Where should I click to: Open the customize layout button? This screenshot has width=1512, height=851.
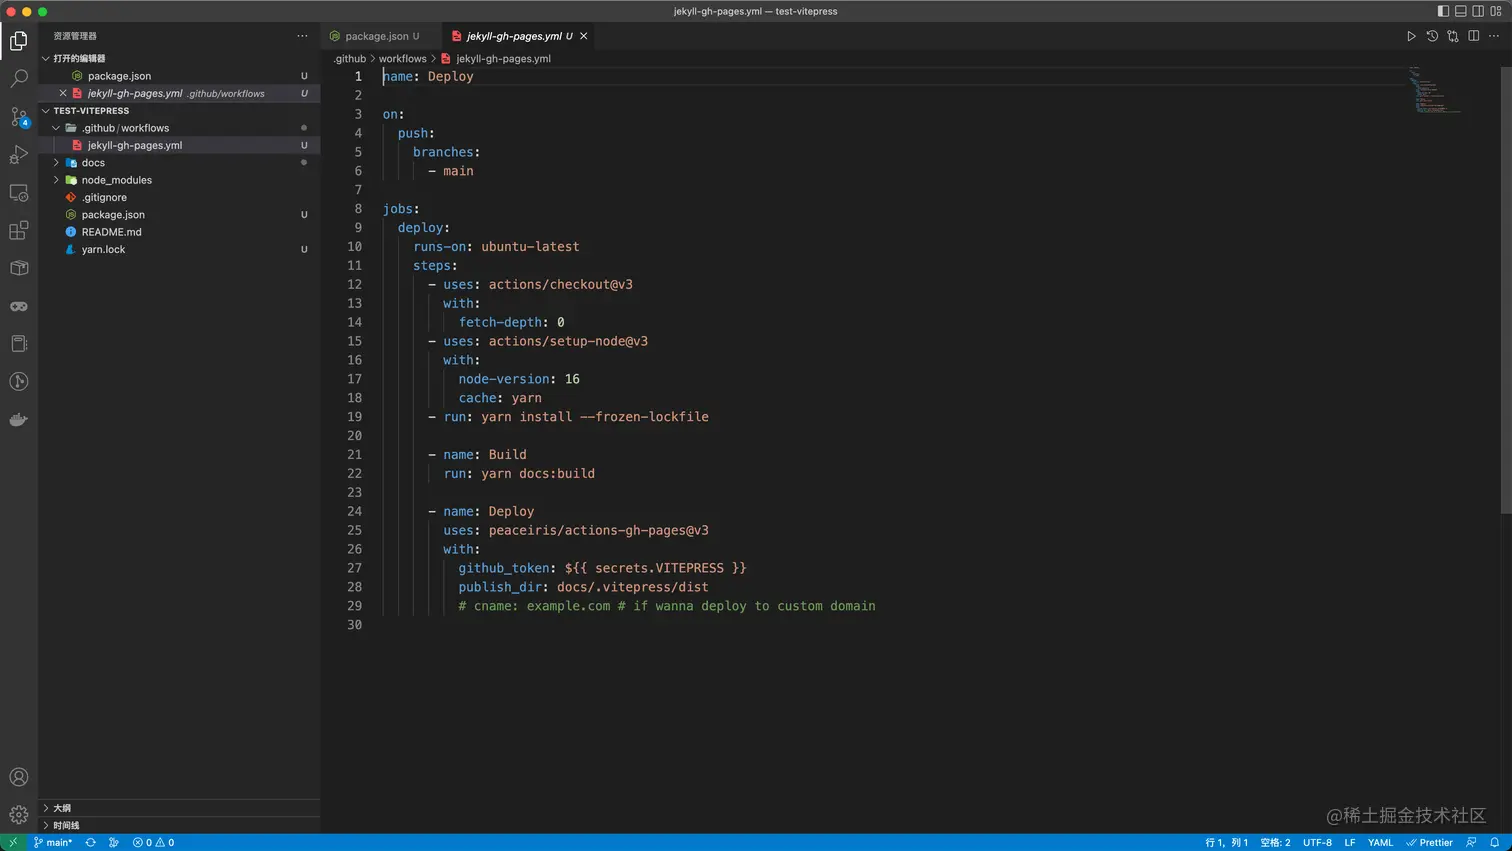[x=1496, y=11]
